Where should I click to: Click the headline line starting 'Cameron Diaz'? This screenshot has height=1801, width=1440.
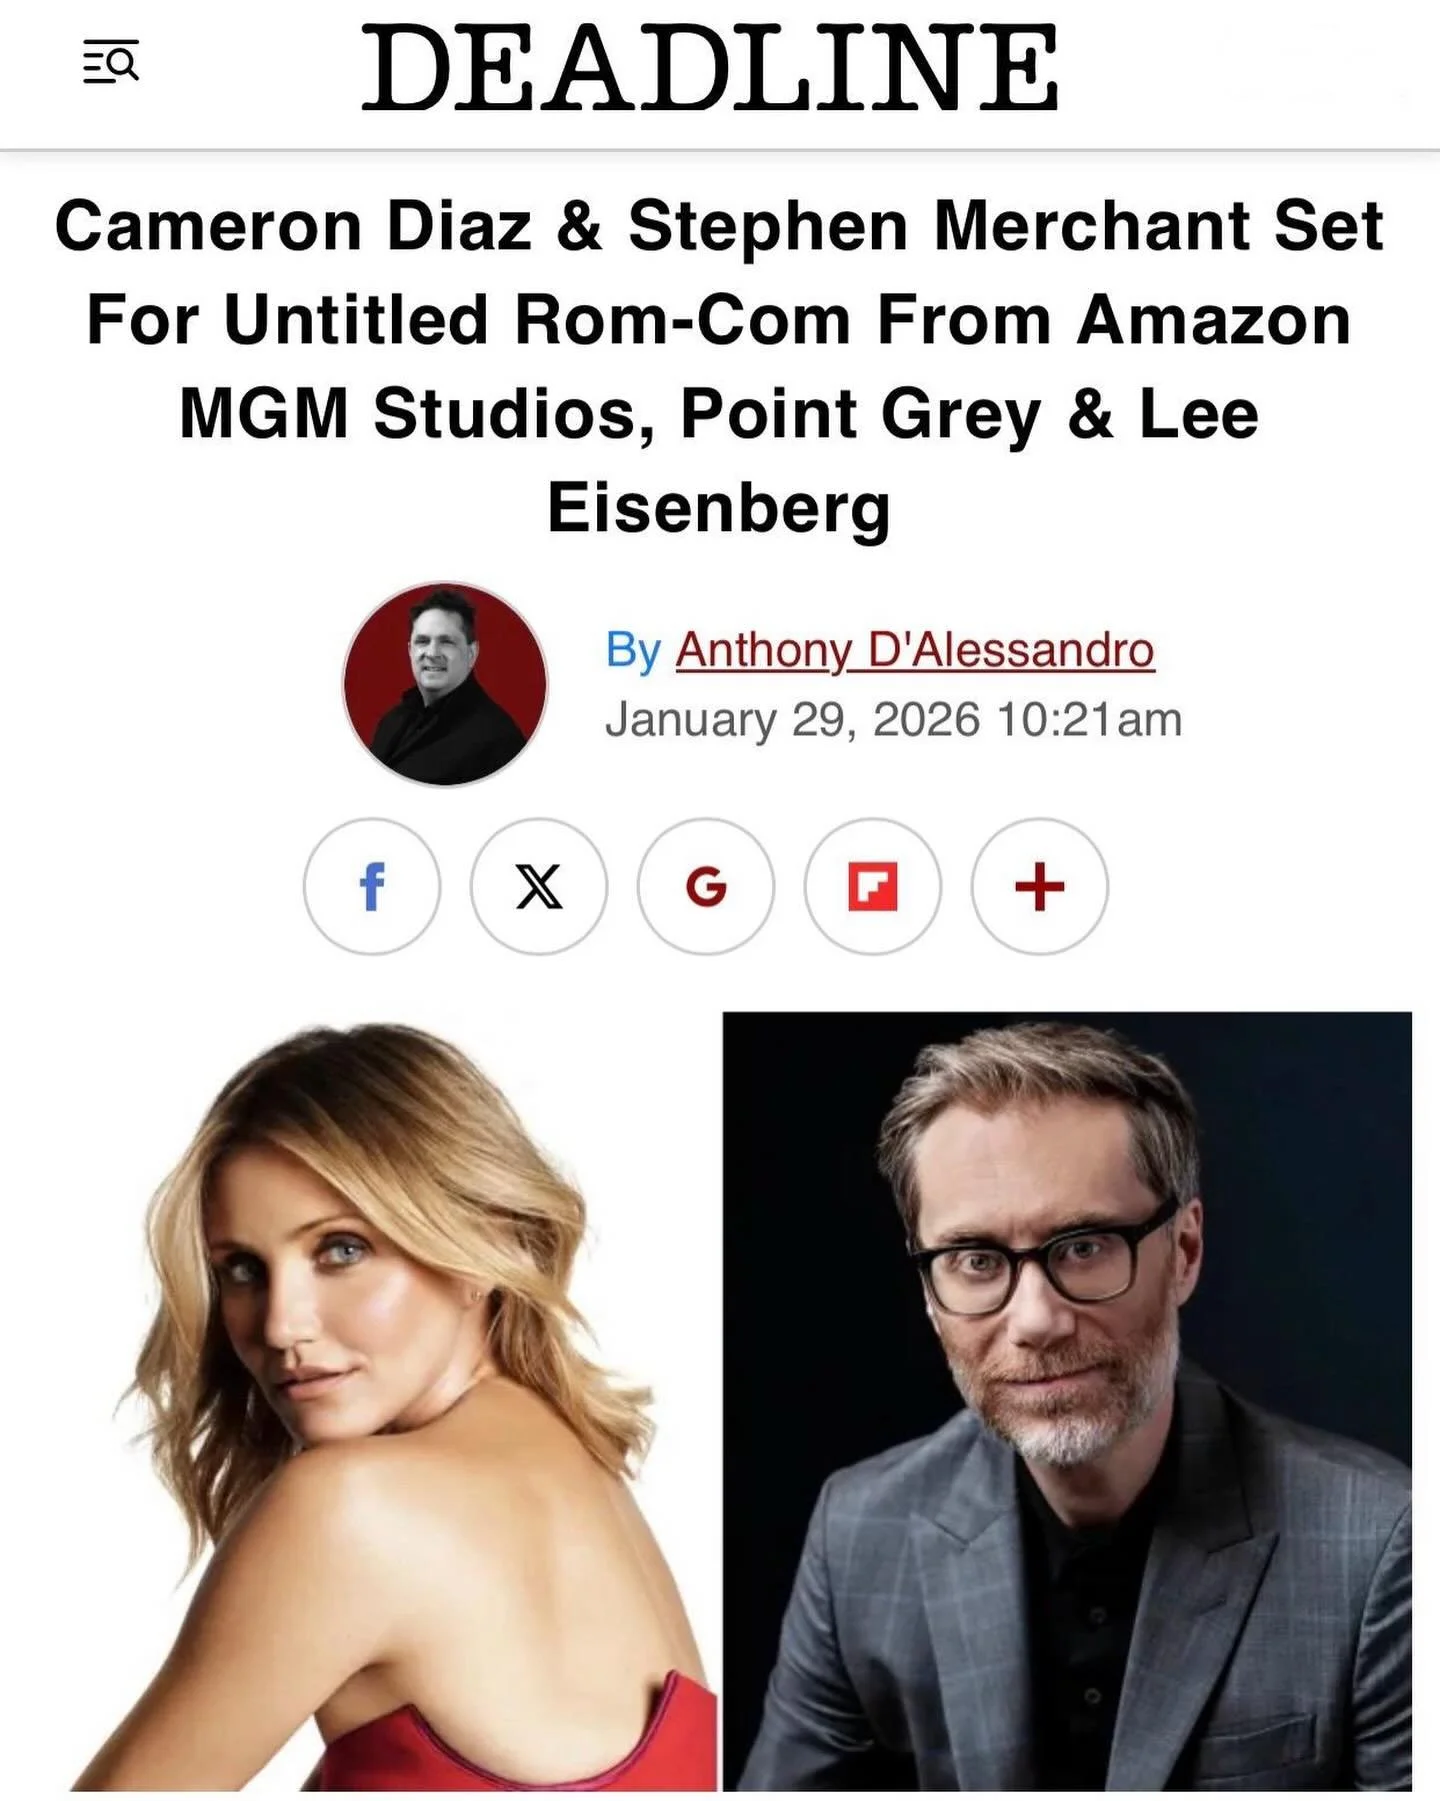coord(719,226)
